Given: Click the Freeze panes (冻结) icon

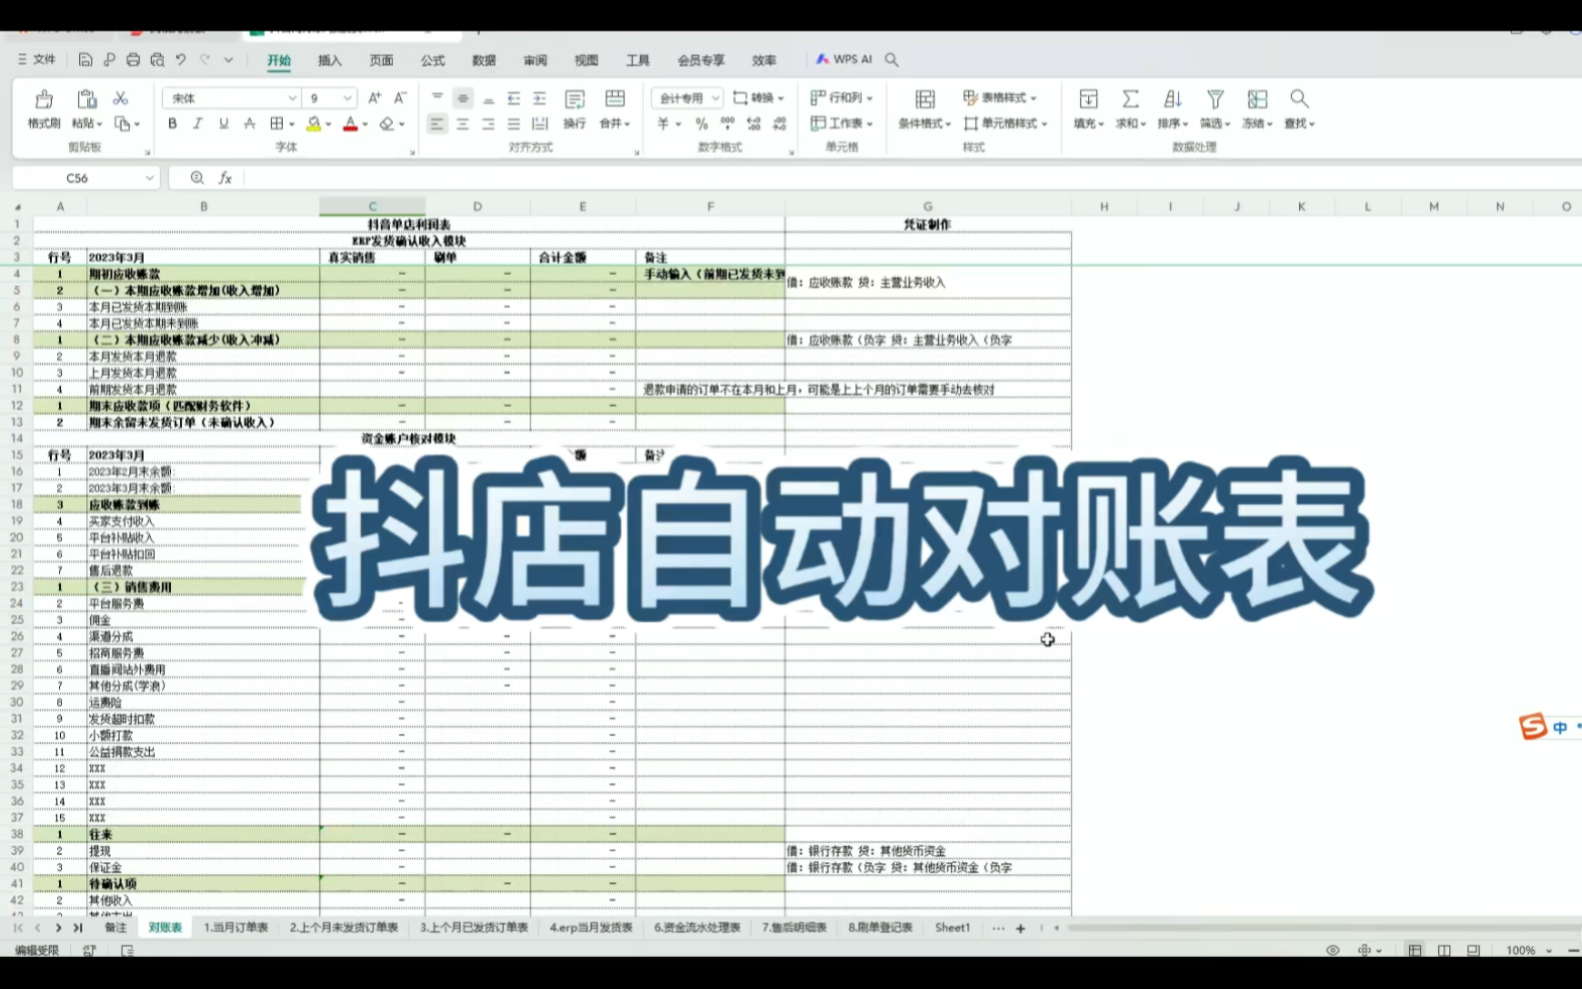Looking at the screenshot, I should coord(1257,99).
